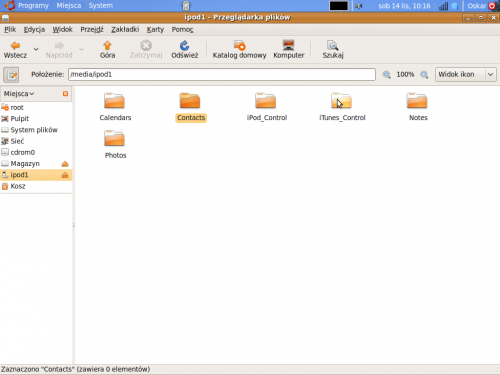Click the Naprzód forward arrow
The width and height of the screenshot is (500, 375).
coord(59,50)
